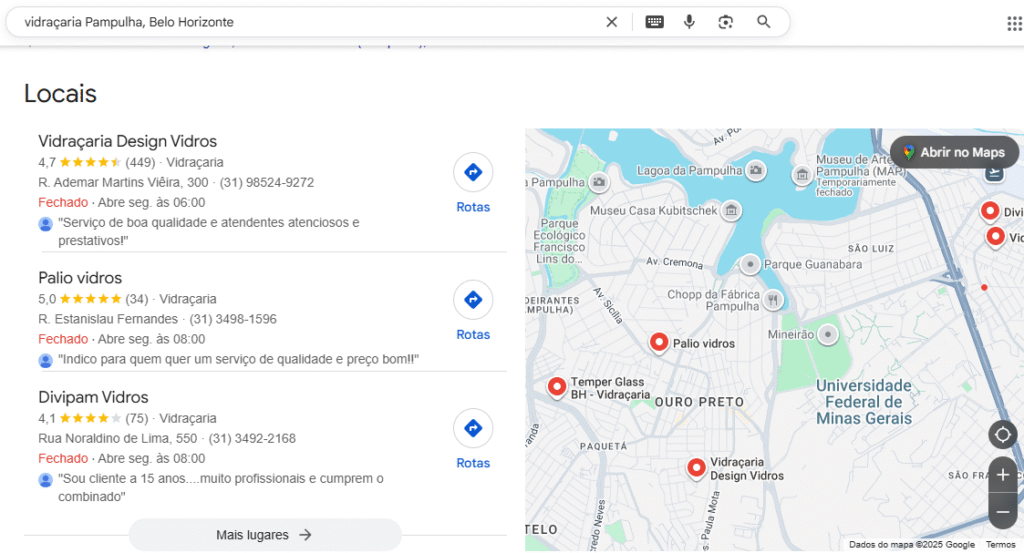Click the address R. Ademar Martins Viêira, 300
The width and height of the screenshot is (1024, 553).
tap(123, 182)
